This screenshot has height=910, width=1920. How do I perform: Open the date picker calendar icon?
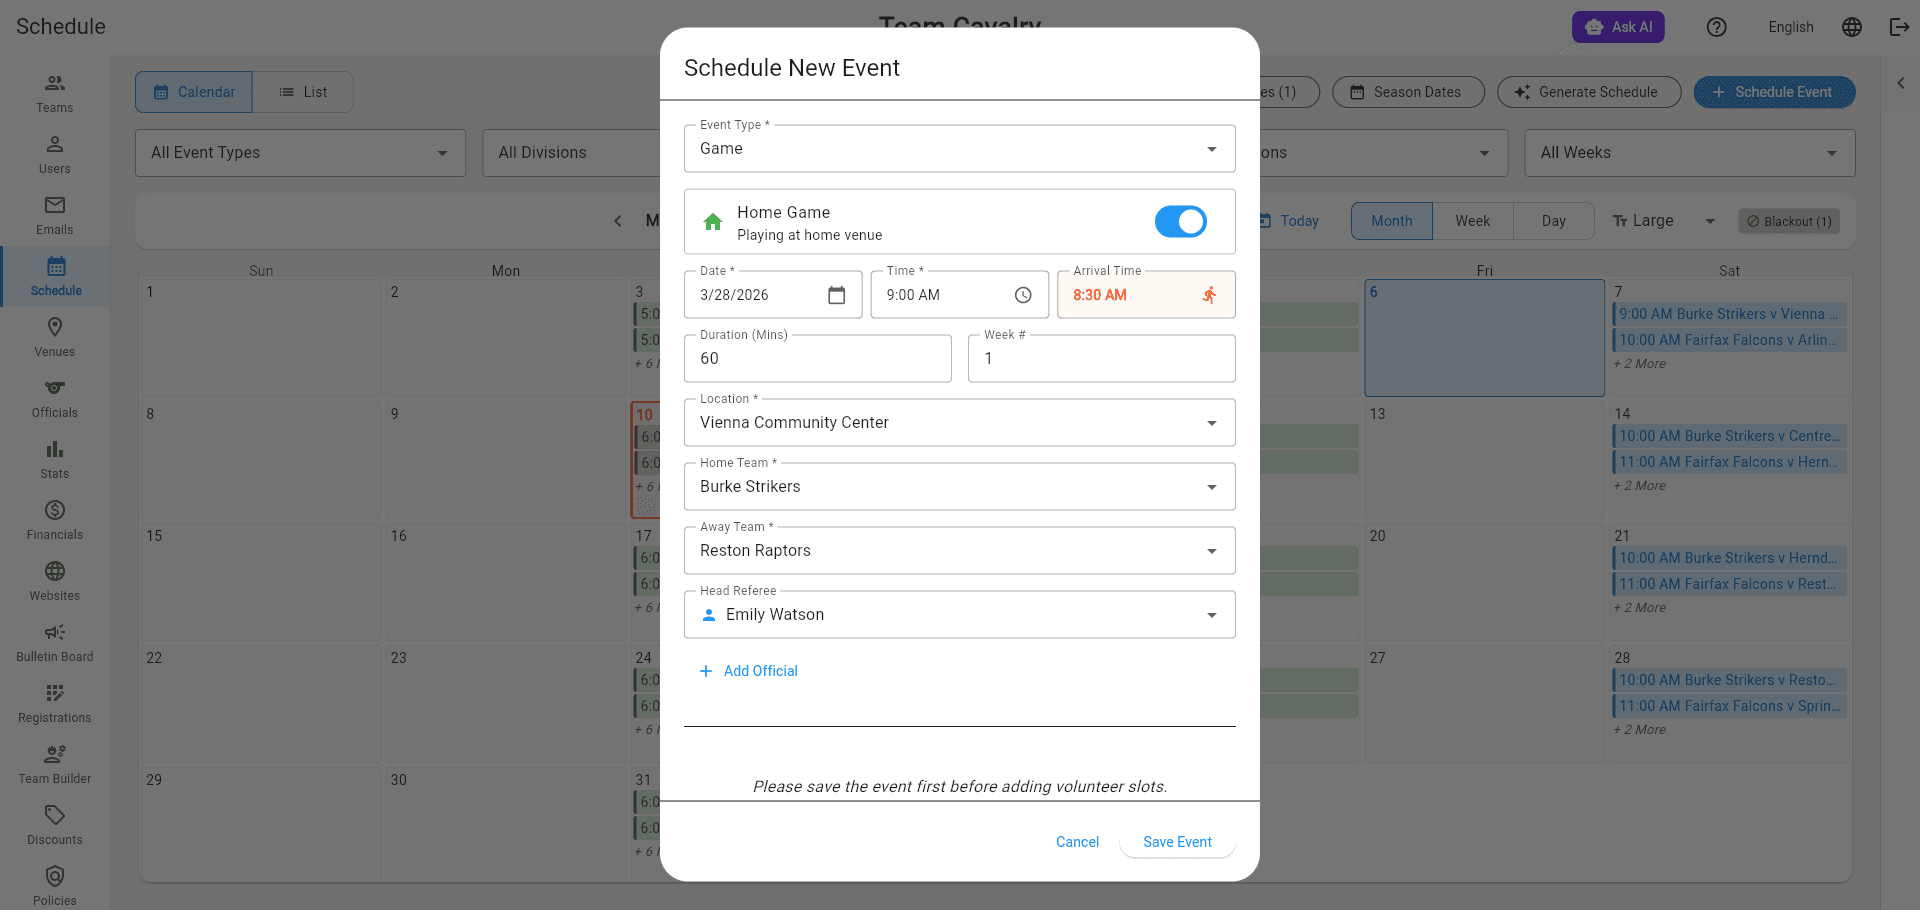coord(837,295)
